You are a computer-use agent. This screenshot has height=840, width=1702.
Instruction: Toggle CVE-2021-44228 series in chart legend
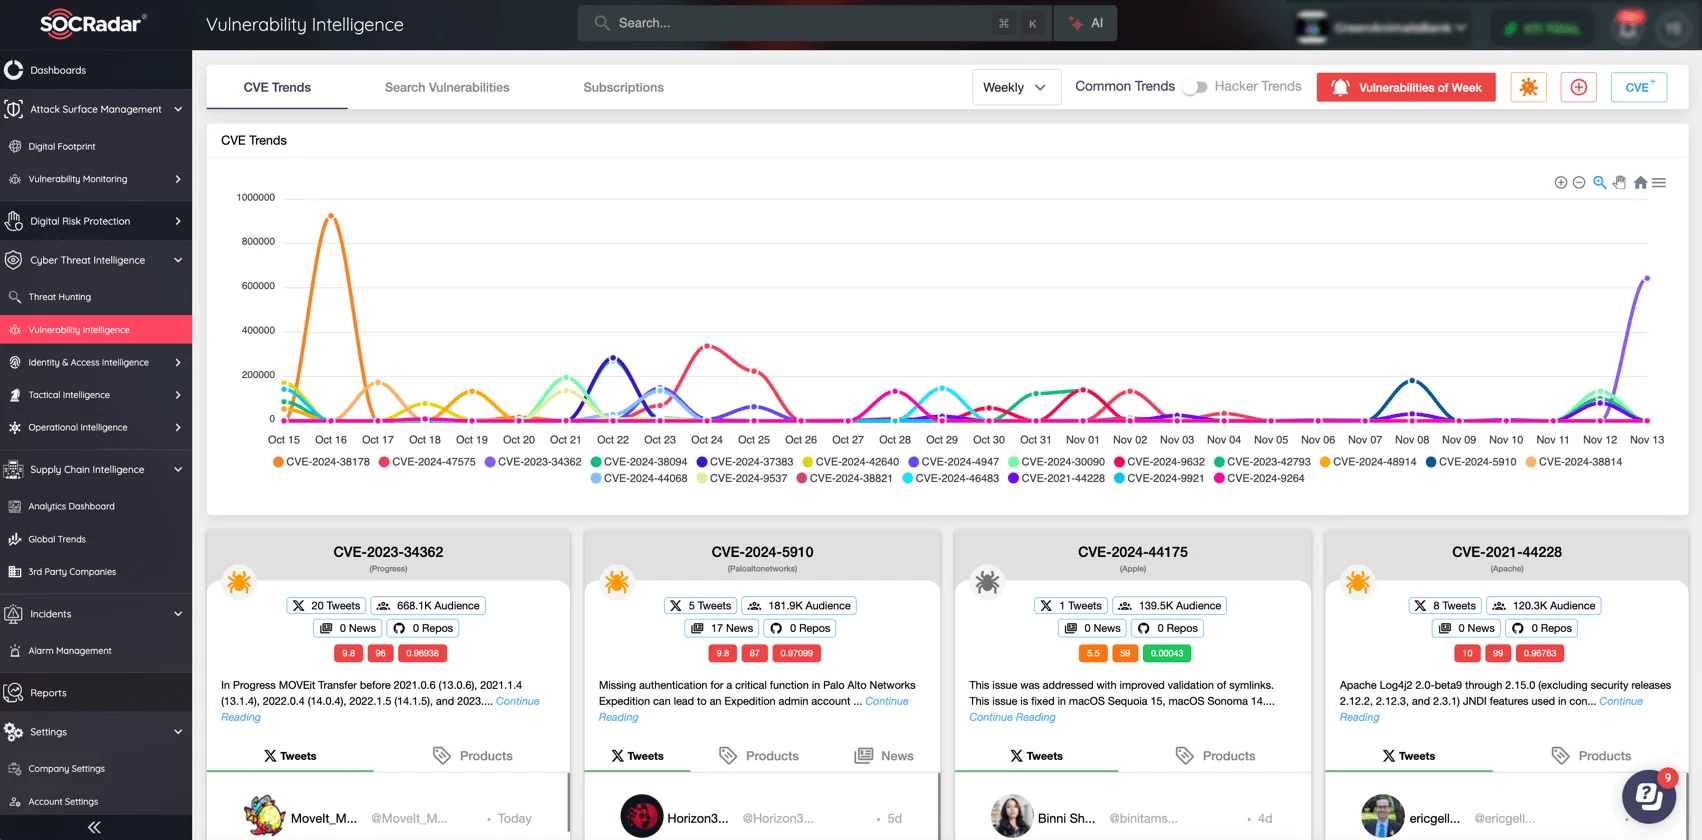(x=1057, y=478)
